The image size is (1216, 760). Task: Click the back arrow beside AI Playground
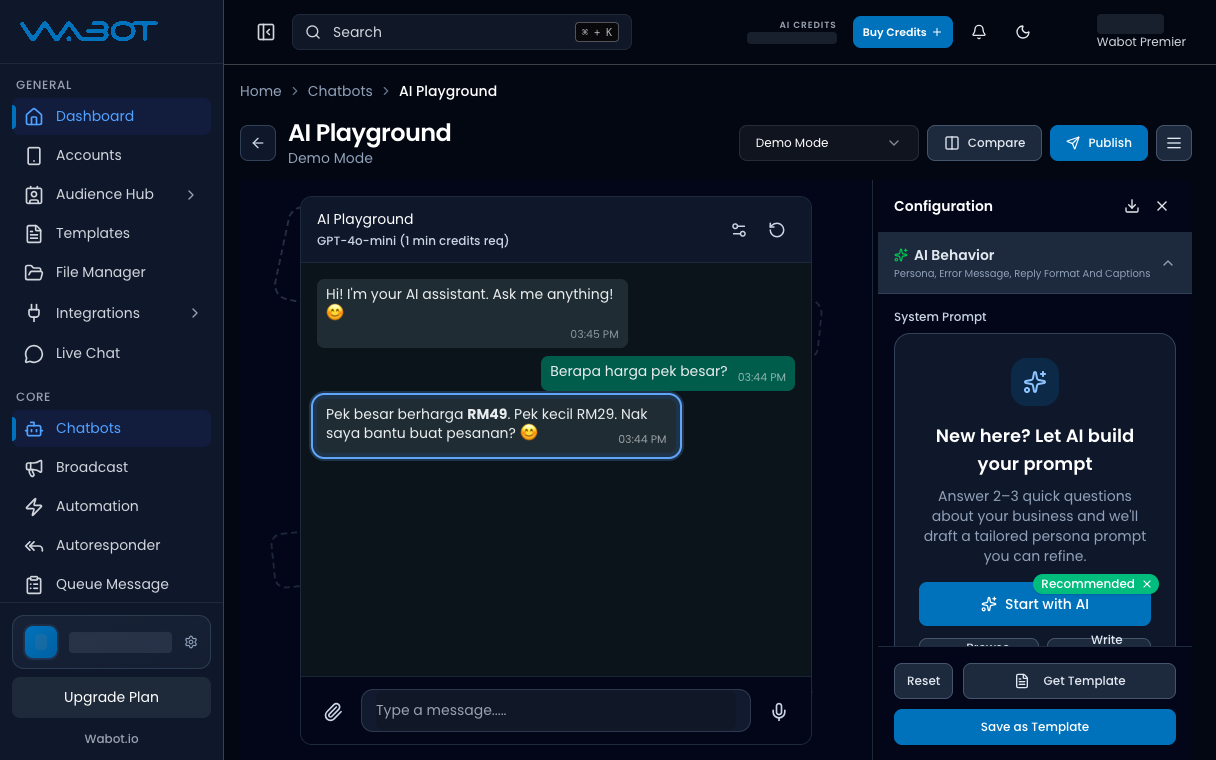[258, 143]
